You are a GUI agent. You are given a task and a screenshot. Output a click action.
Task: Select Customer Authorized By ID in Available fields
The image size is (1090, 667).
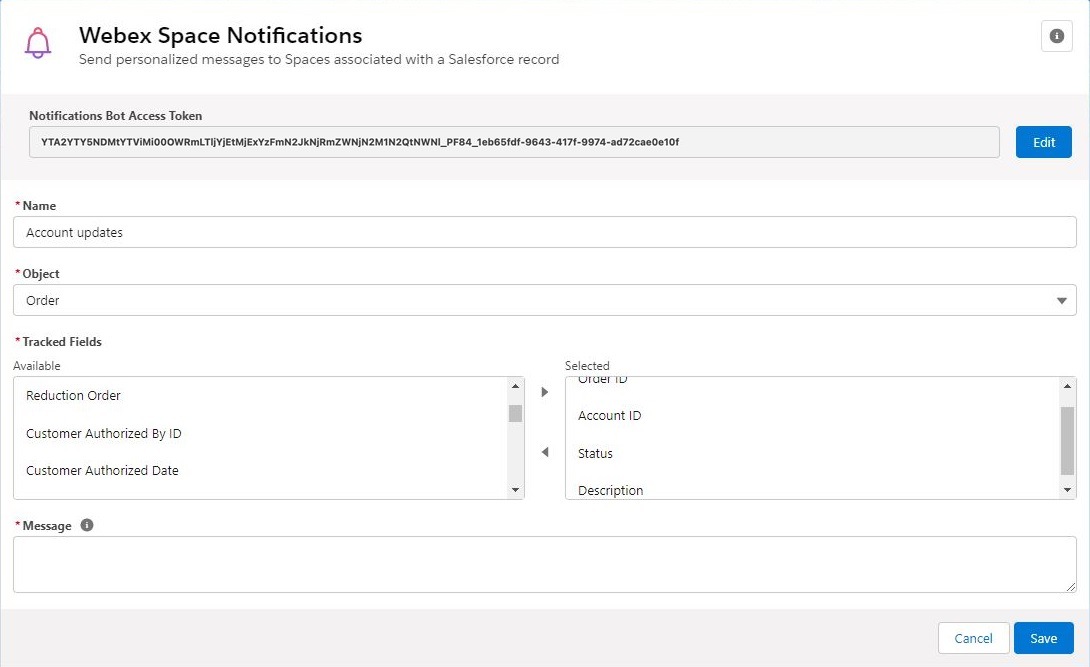[x=103, y=433]
